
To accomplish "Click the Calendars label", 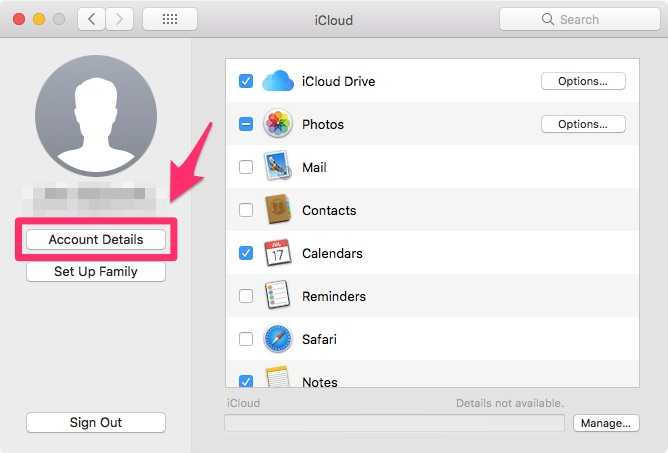I will tap(332, 254).
